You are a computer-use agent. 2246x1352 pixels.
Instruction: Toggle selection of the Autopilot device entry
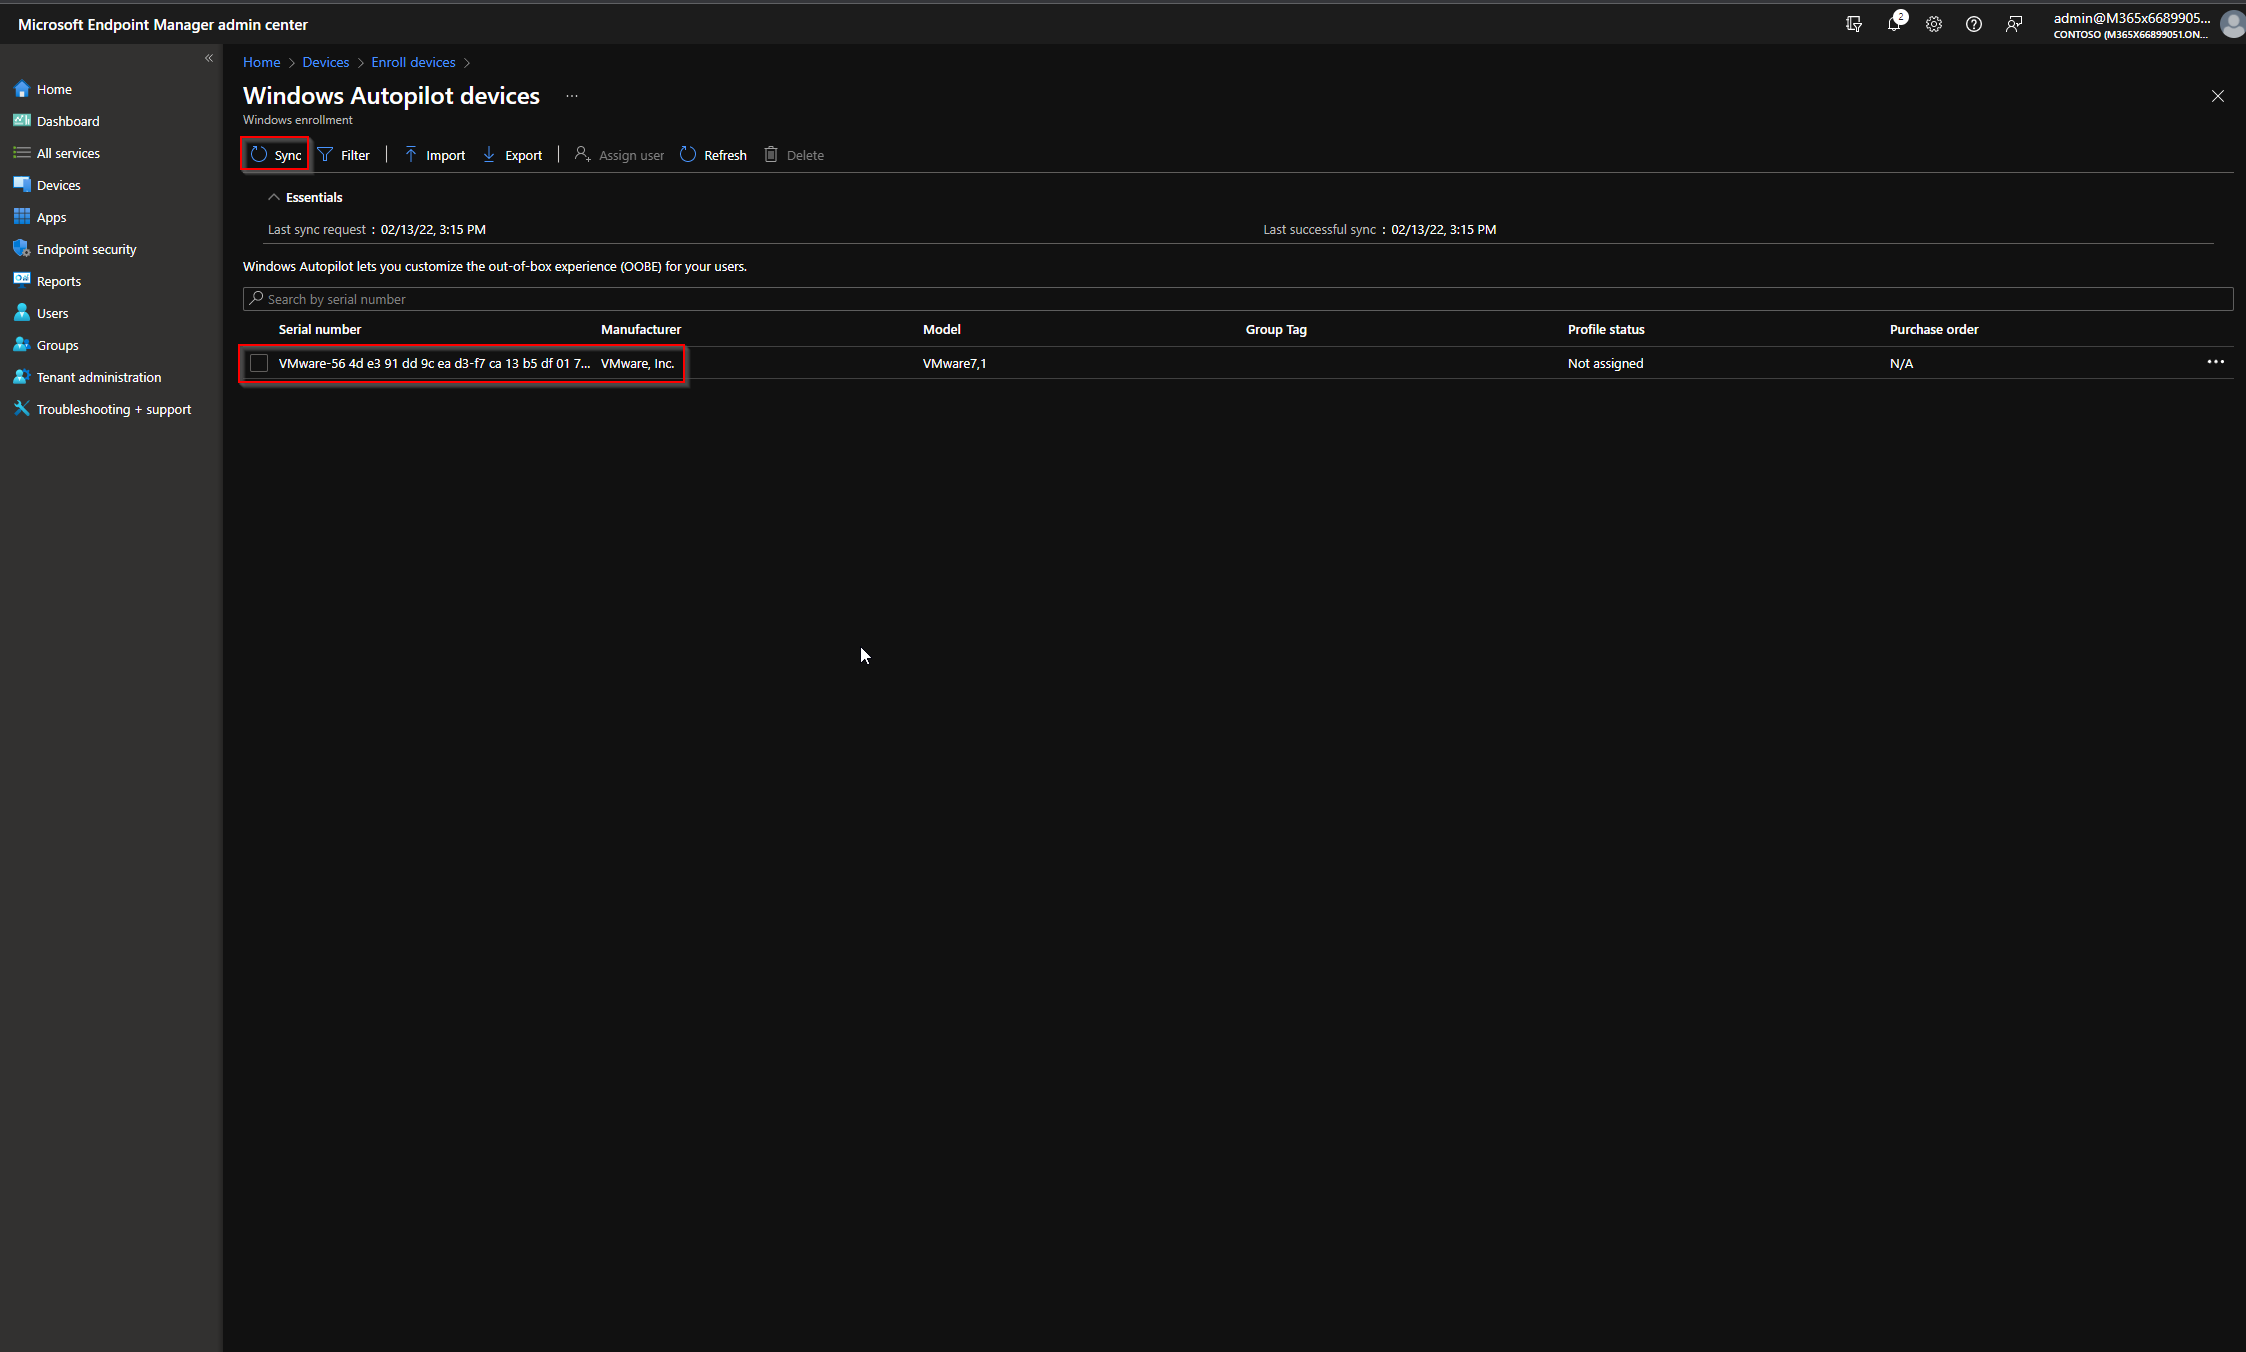[258, 363]
